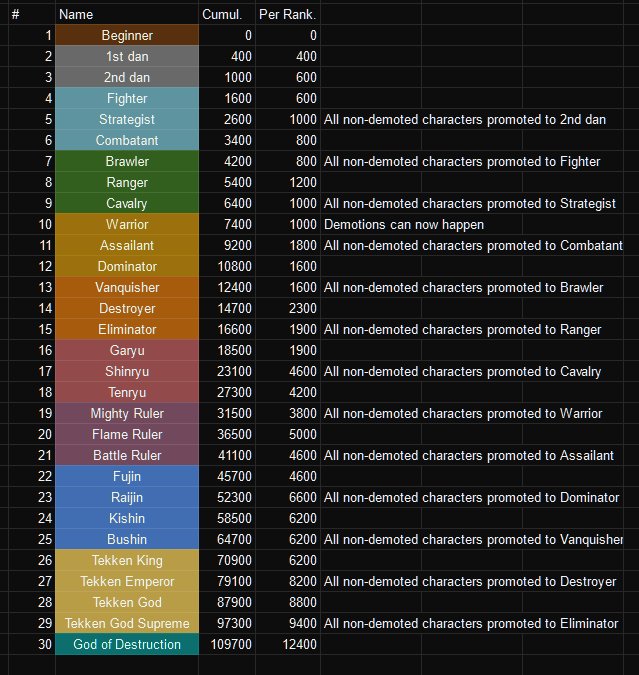Select note about promotion to Vanquisher
The height and width of the screenshot is (675, 639).
473,539
